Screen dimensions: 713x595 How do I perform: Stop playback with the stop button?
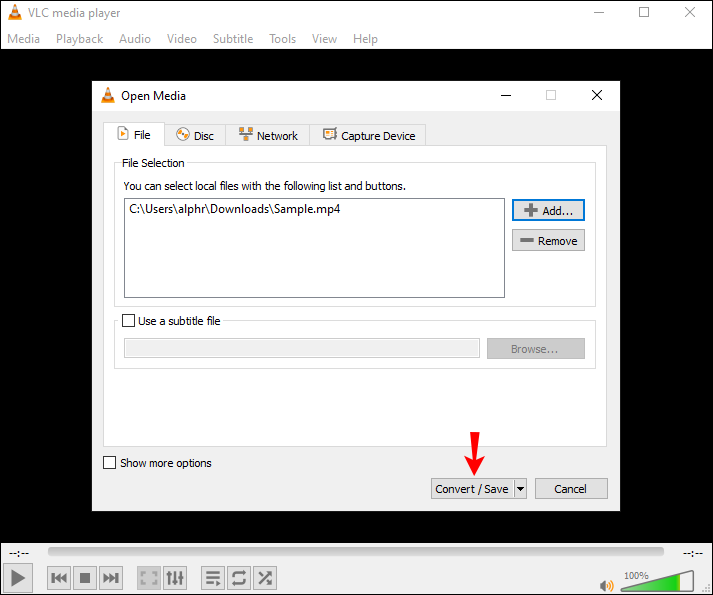coord(85,578)
